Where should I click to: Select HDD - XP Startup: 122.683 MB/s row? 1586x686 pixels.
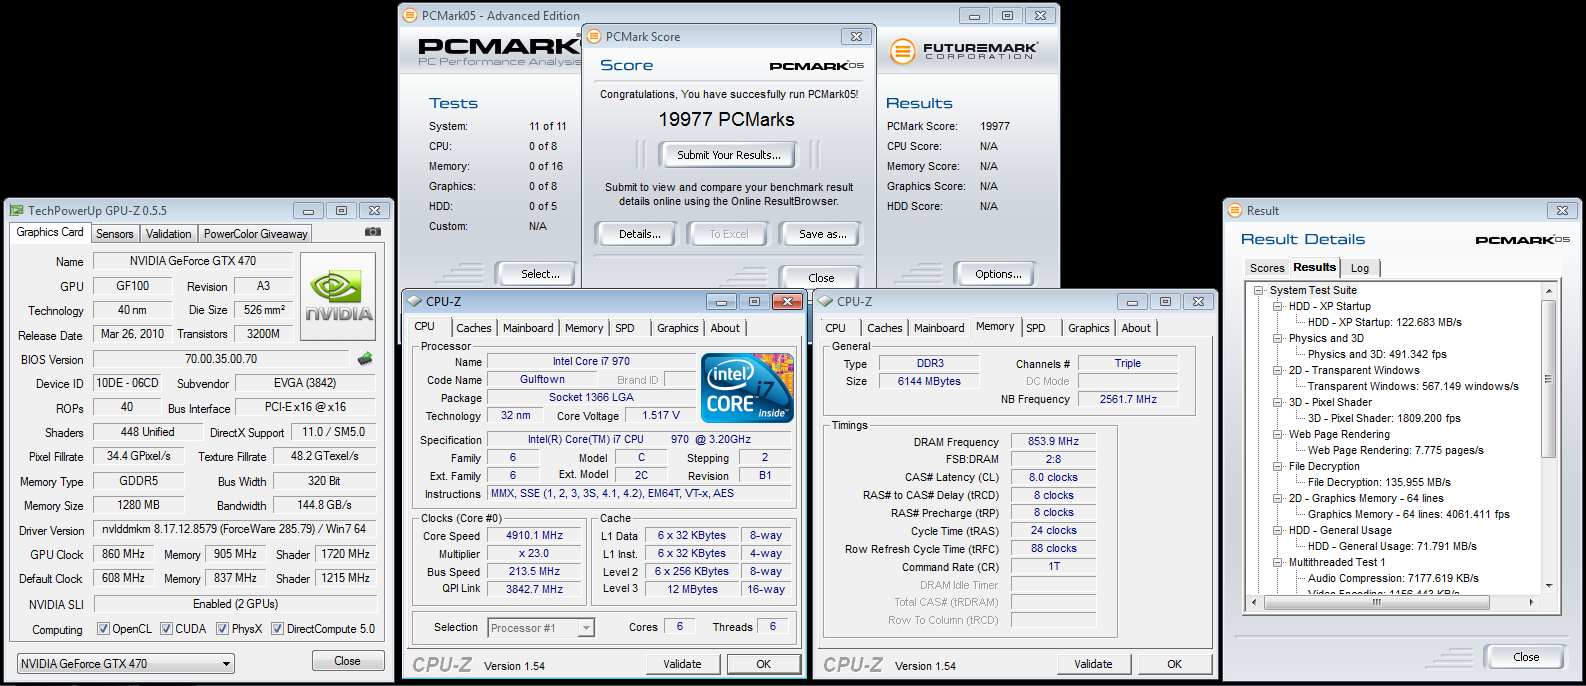pos(1384,322)
